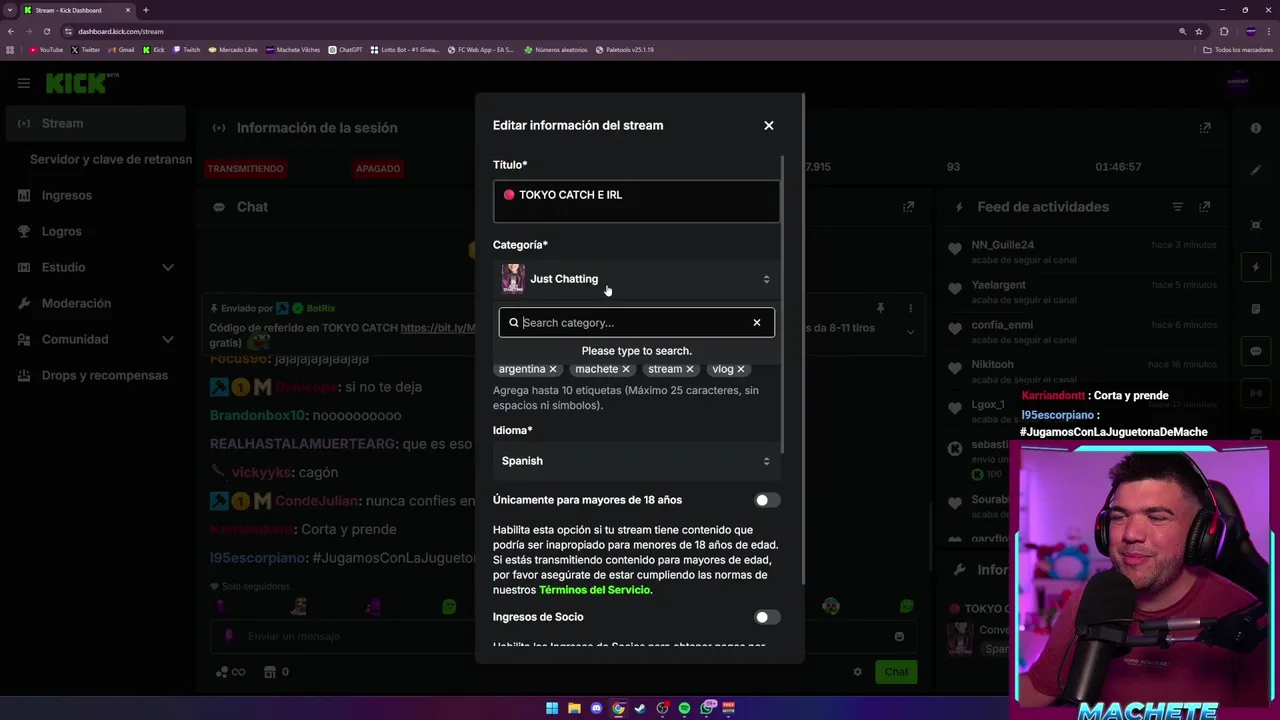Open the hamburger sidebar menu

point(24,83)
